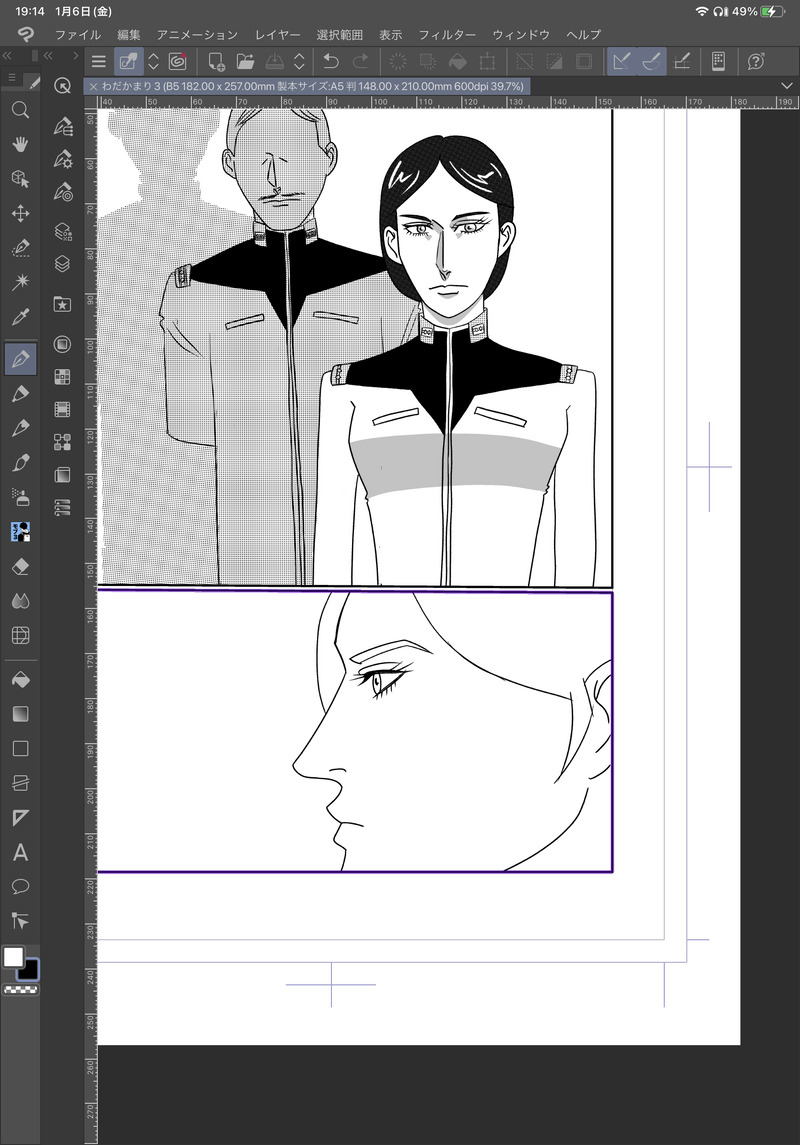Image resolution: width=800 pixels, height=1145 pixels.
Task: Click the Undo arrow
Action: (x=331, y=61)
